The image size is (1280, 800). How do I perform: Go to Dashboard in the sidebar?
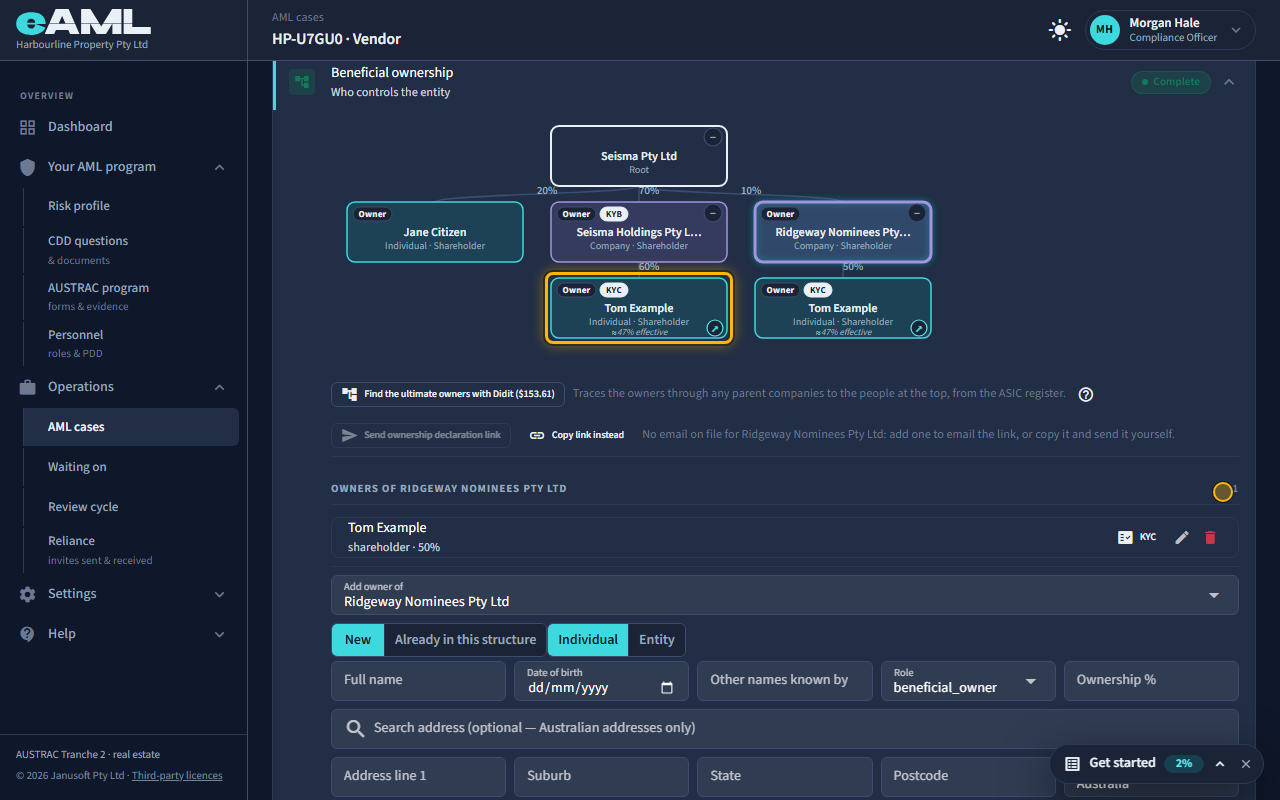click(80, 127)
